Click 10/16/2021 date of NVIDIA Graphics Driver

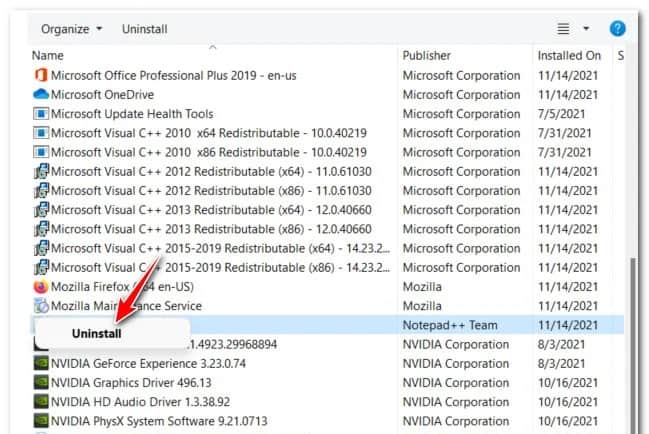point(568,383)
